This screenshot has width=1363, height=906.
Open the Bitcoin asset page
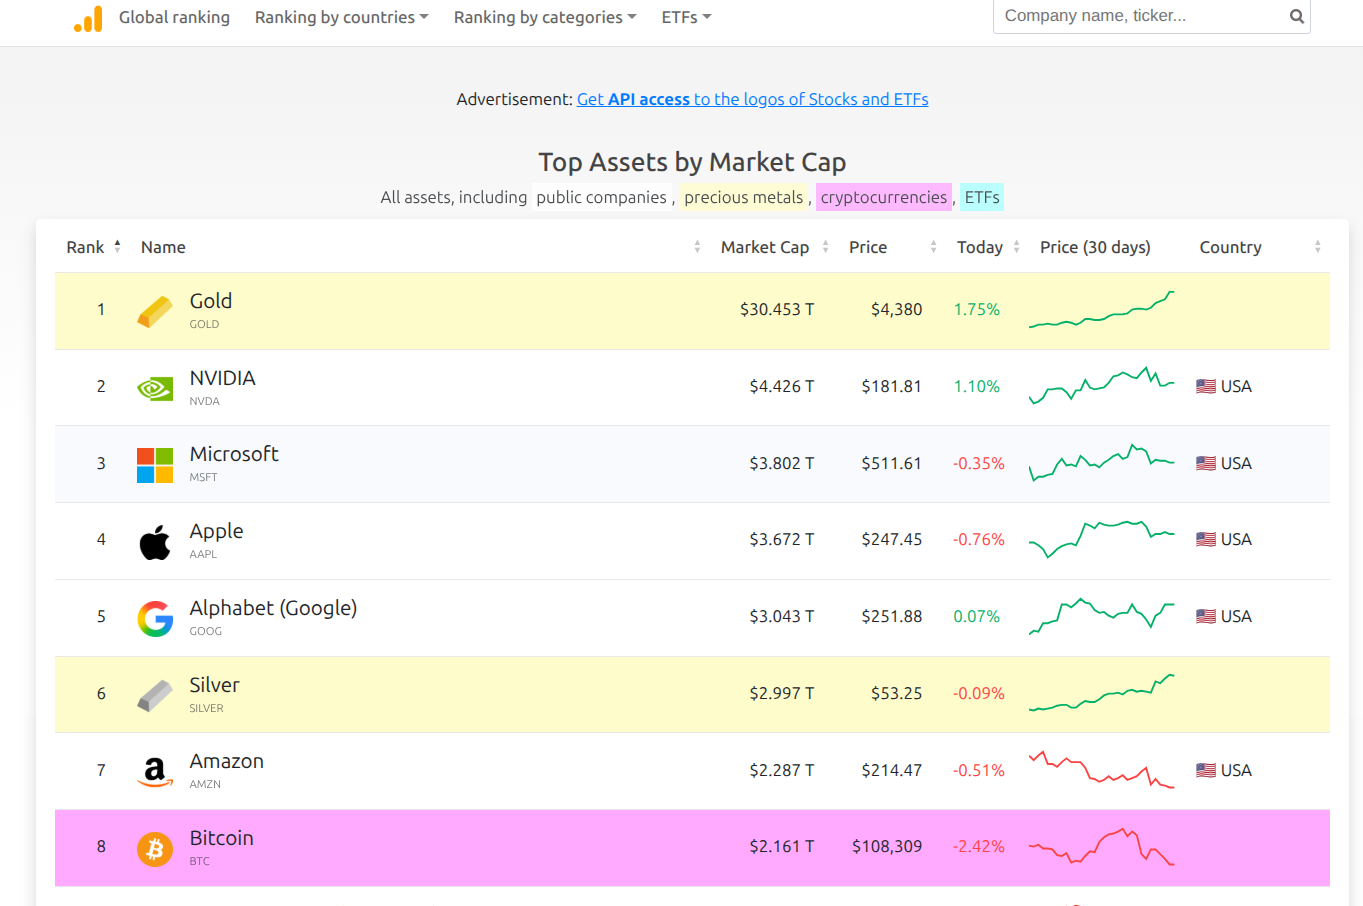[x=222, y=838]
